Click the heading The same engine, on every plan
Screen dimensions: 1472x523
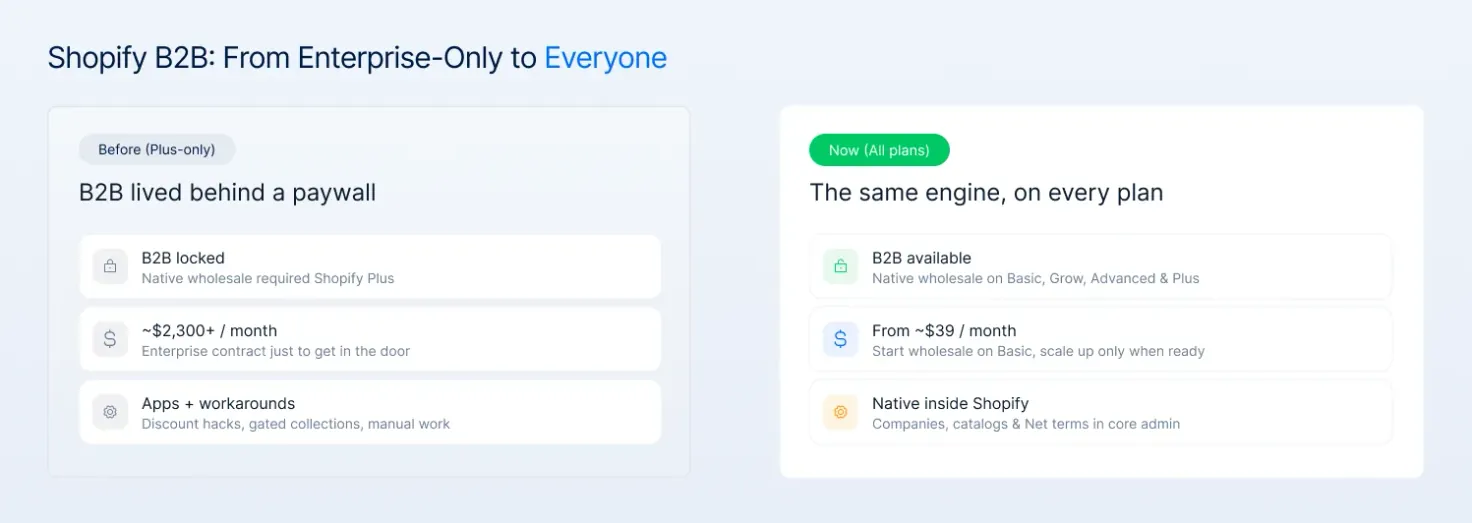[986, 193]
